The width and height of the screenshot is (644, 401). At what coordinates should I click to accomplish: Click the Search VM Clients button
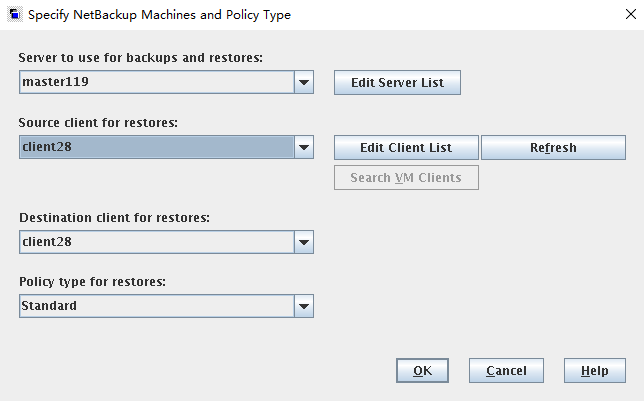click(406, 178)
